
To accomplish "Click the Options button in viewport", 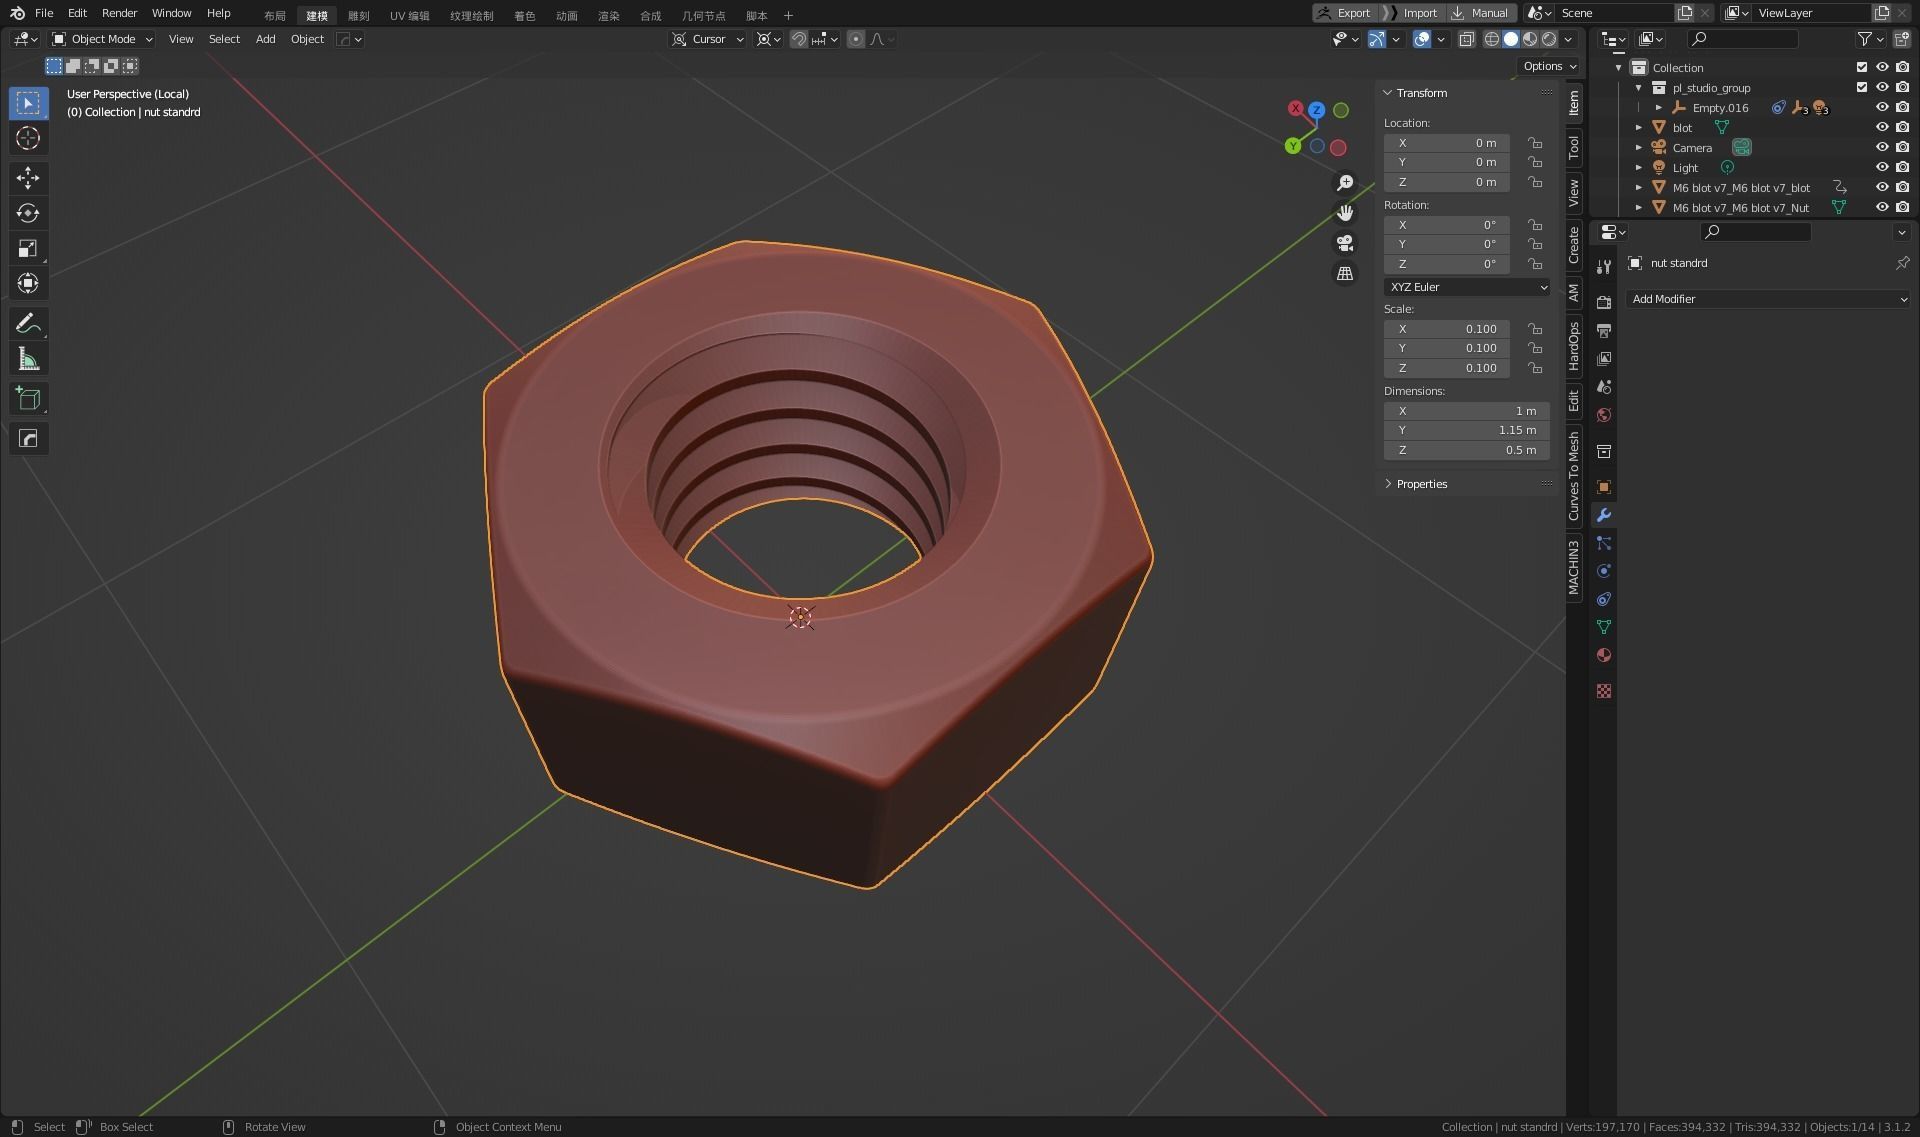I will tap(1549, 66).
